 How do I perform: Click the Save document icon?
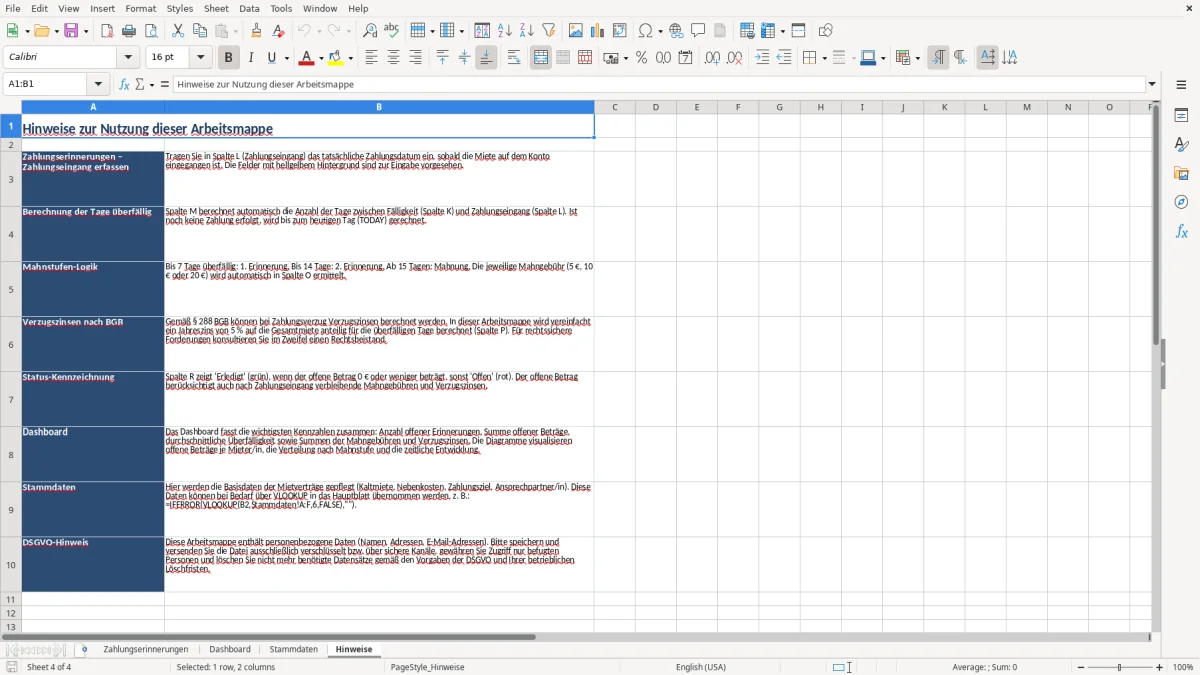tap(71, 31)
